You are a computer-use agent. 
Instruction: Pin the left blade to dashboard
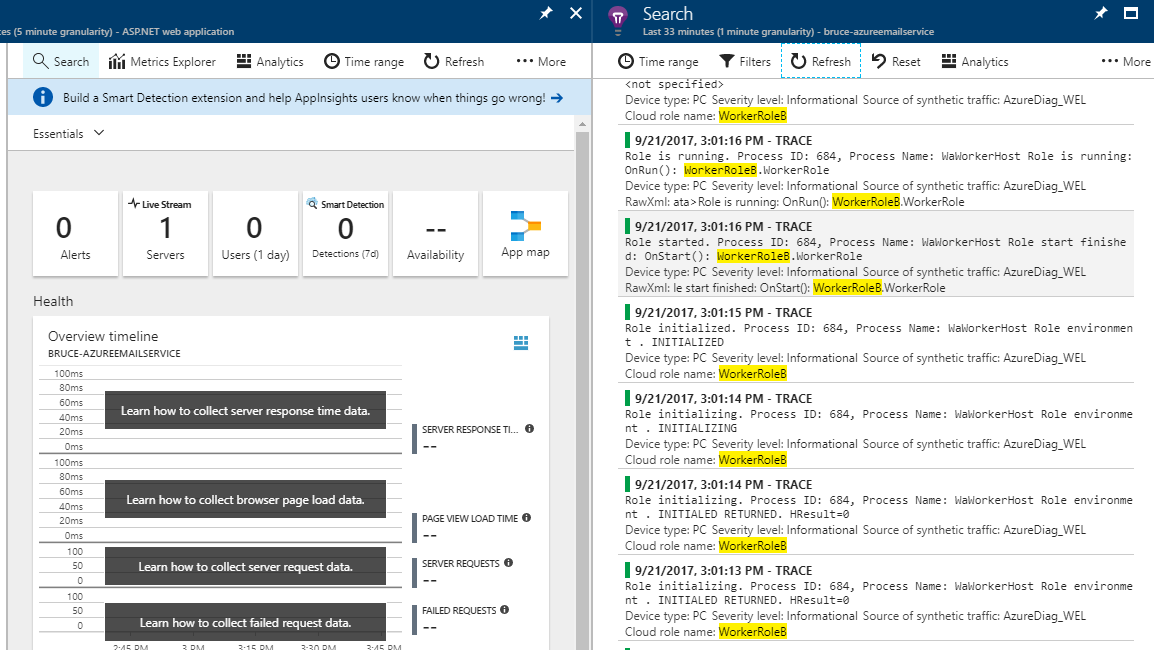coord(545,13)
